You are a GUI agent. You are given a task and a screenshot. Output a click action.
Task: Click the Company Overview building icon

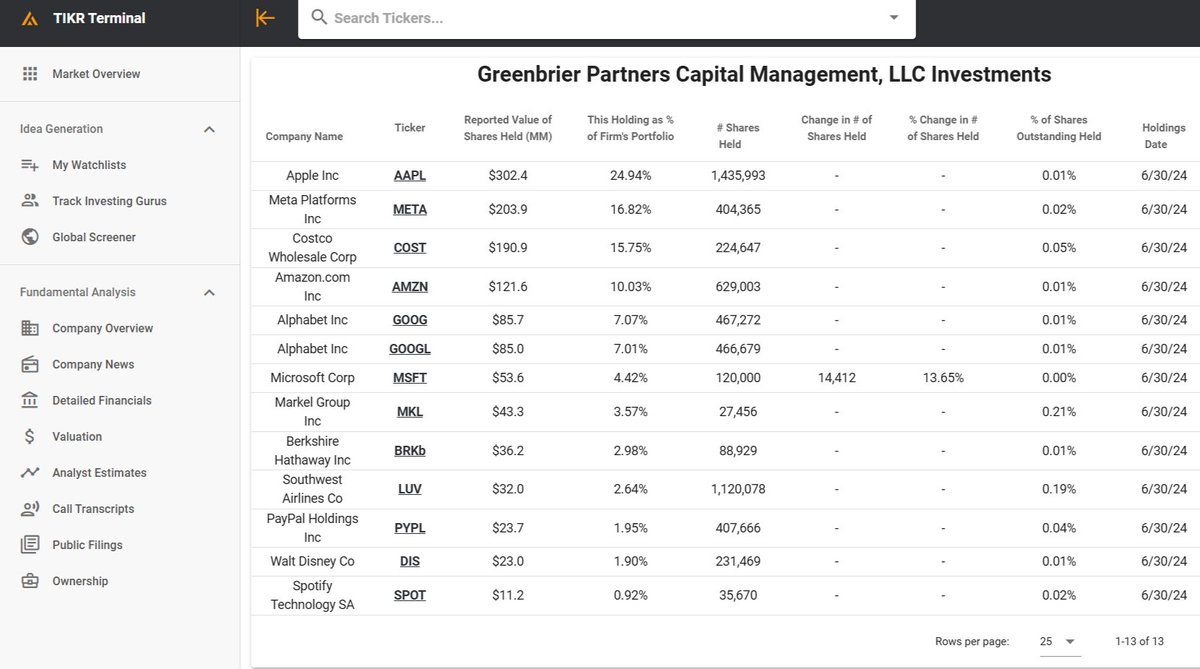click(x=30, y=328)
